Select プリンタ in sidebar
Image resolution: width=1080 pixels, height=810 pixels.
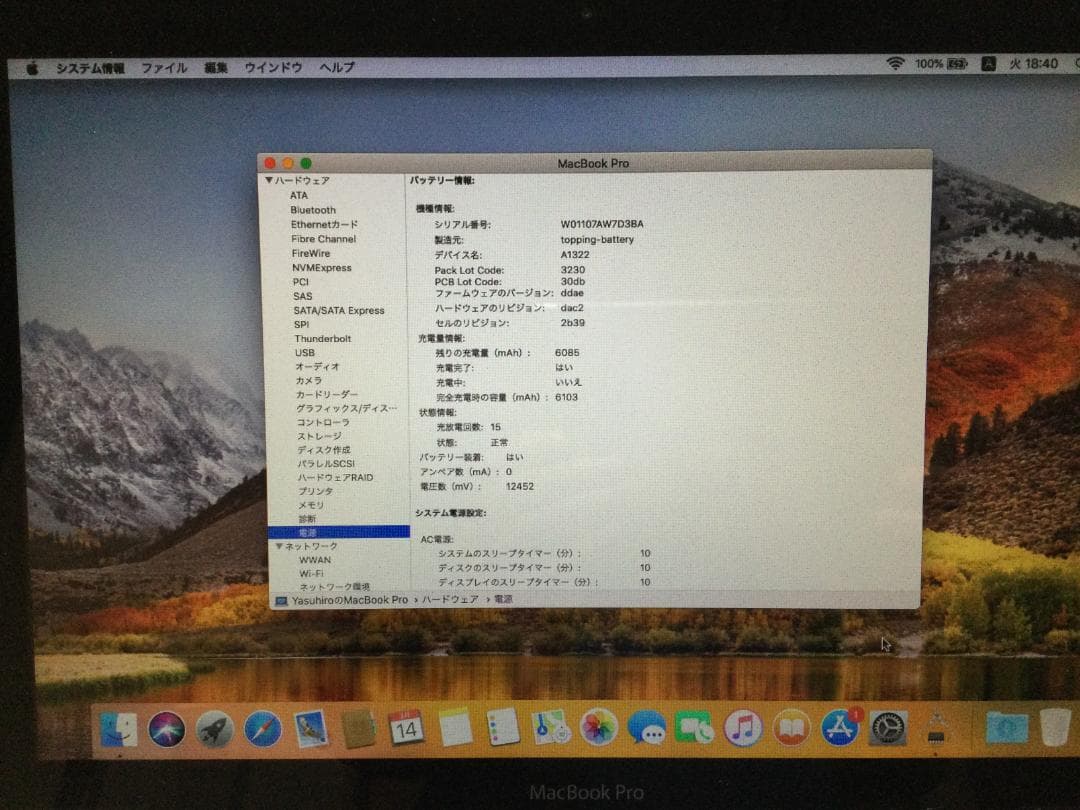pyautogui.click(x=315, y=491)
